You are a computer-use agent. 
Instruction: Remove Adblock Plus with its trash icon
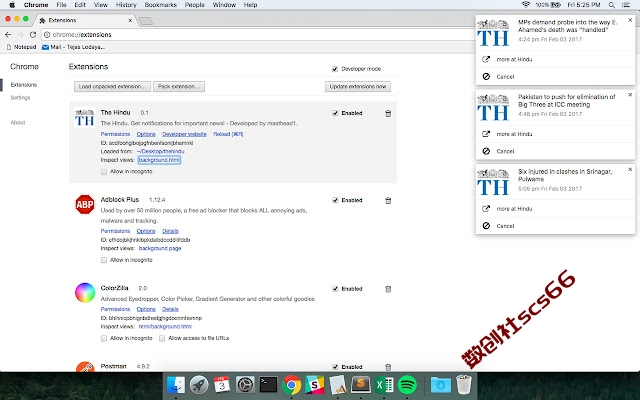click(x=388, y=200)
